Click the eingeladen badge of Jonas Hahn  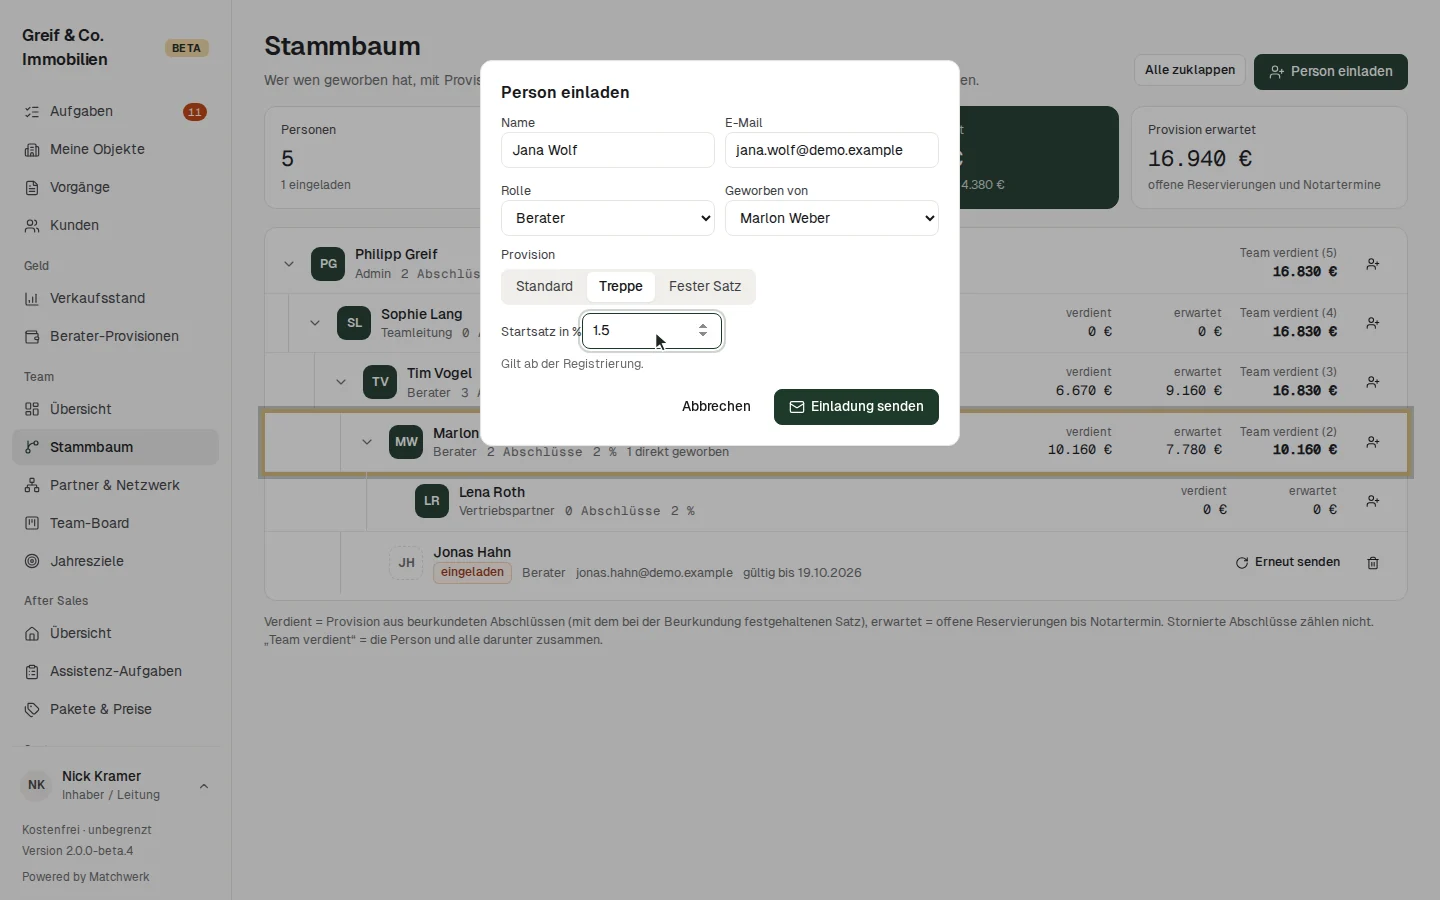(473, 573)
